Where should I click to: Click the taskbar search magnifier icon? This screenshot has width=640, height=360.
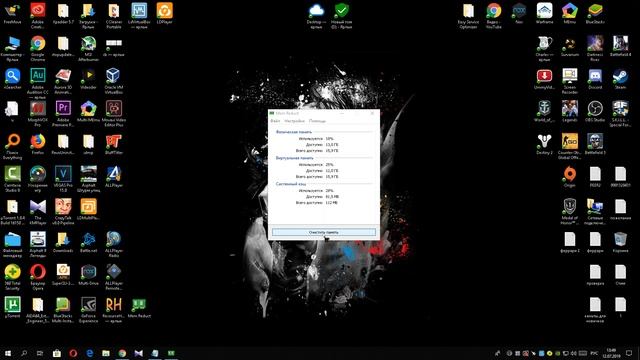(x=24, y=353)
